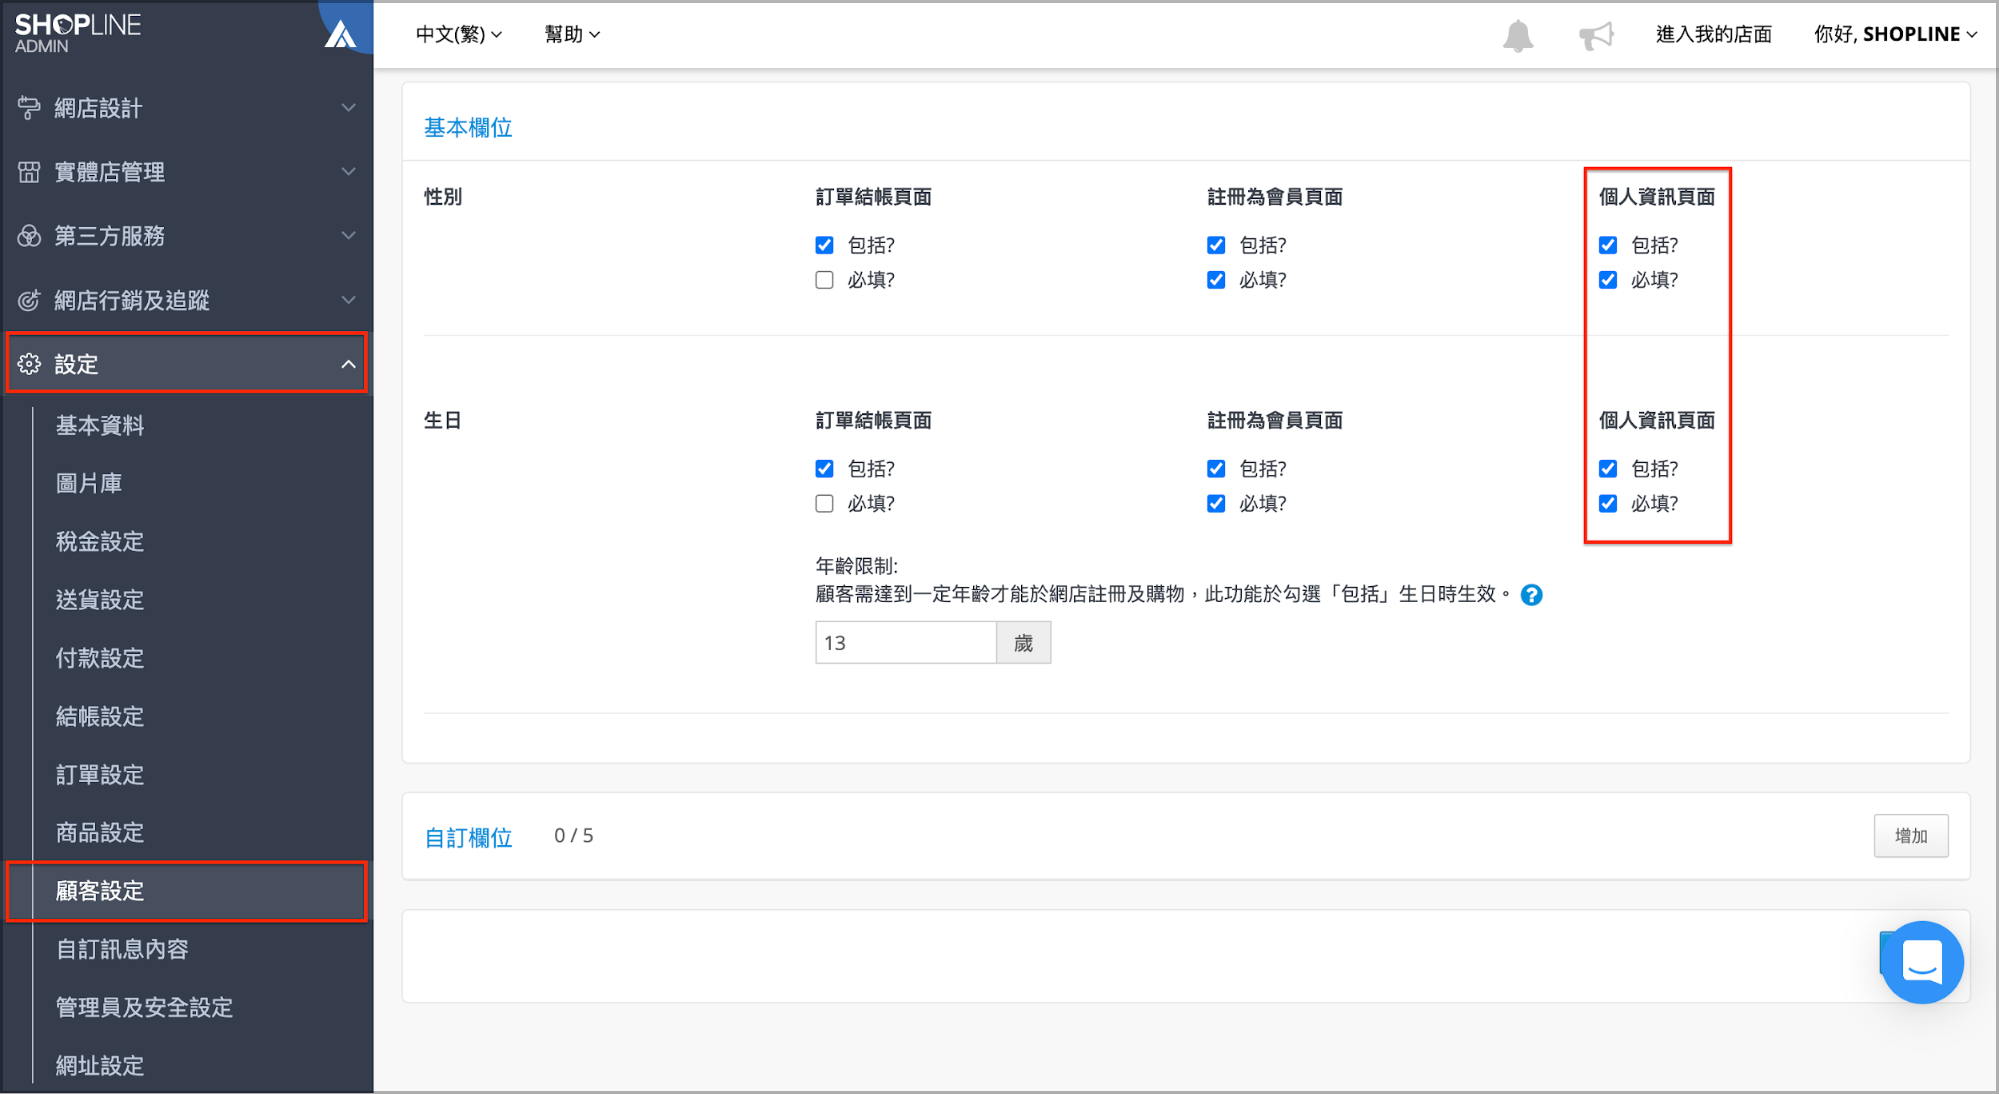Viewport: 1999px width, 1094px height.
Task: Go to 稅金設定
Action: pos(100,542)
